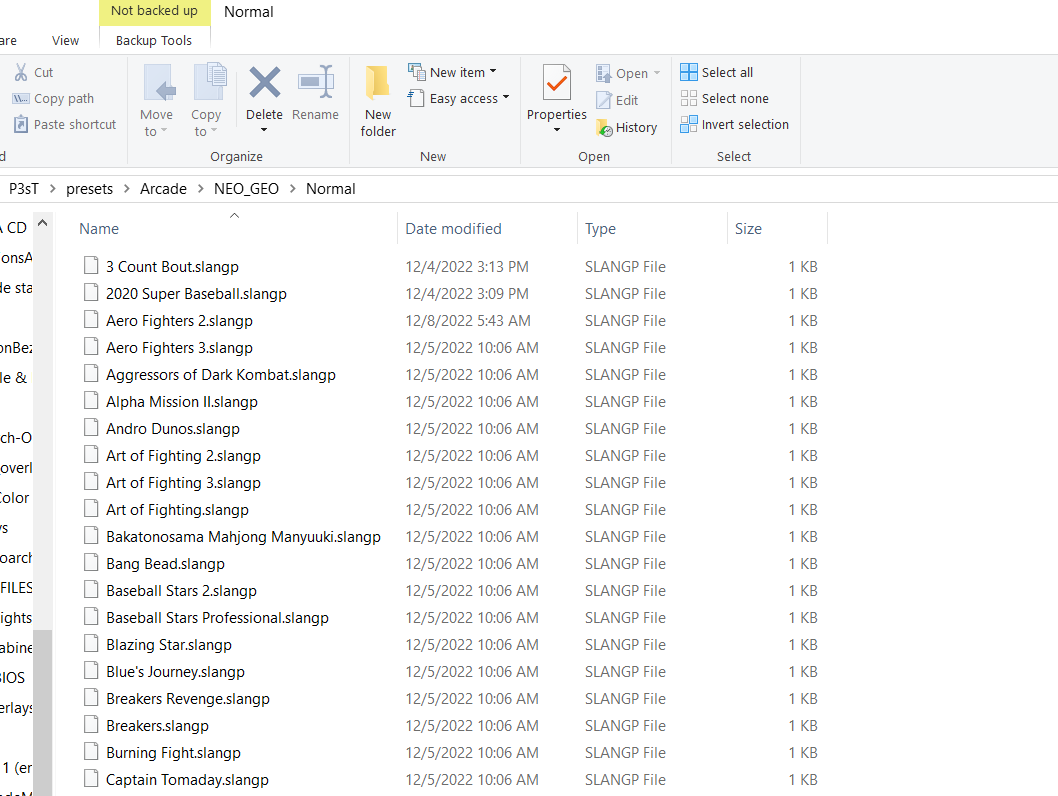Click file icon of Captain Tomaday.slangp
The height and width of the screenshot is (796, 1058).
90,778
